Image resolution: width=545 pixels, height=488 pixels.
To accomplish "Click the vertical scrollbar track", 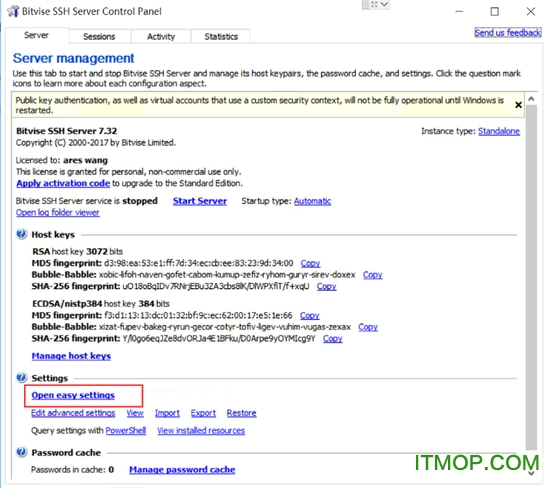I will (x=531, y=277).
